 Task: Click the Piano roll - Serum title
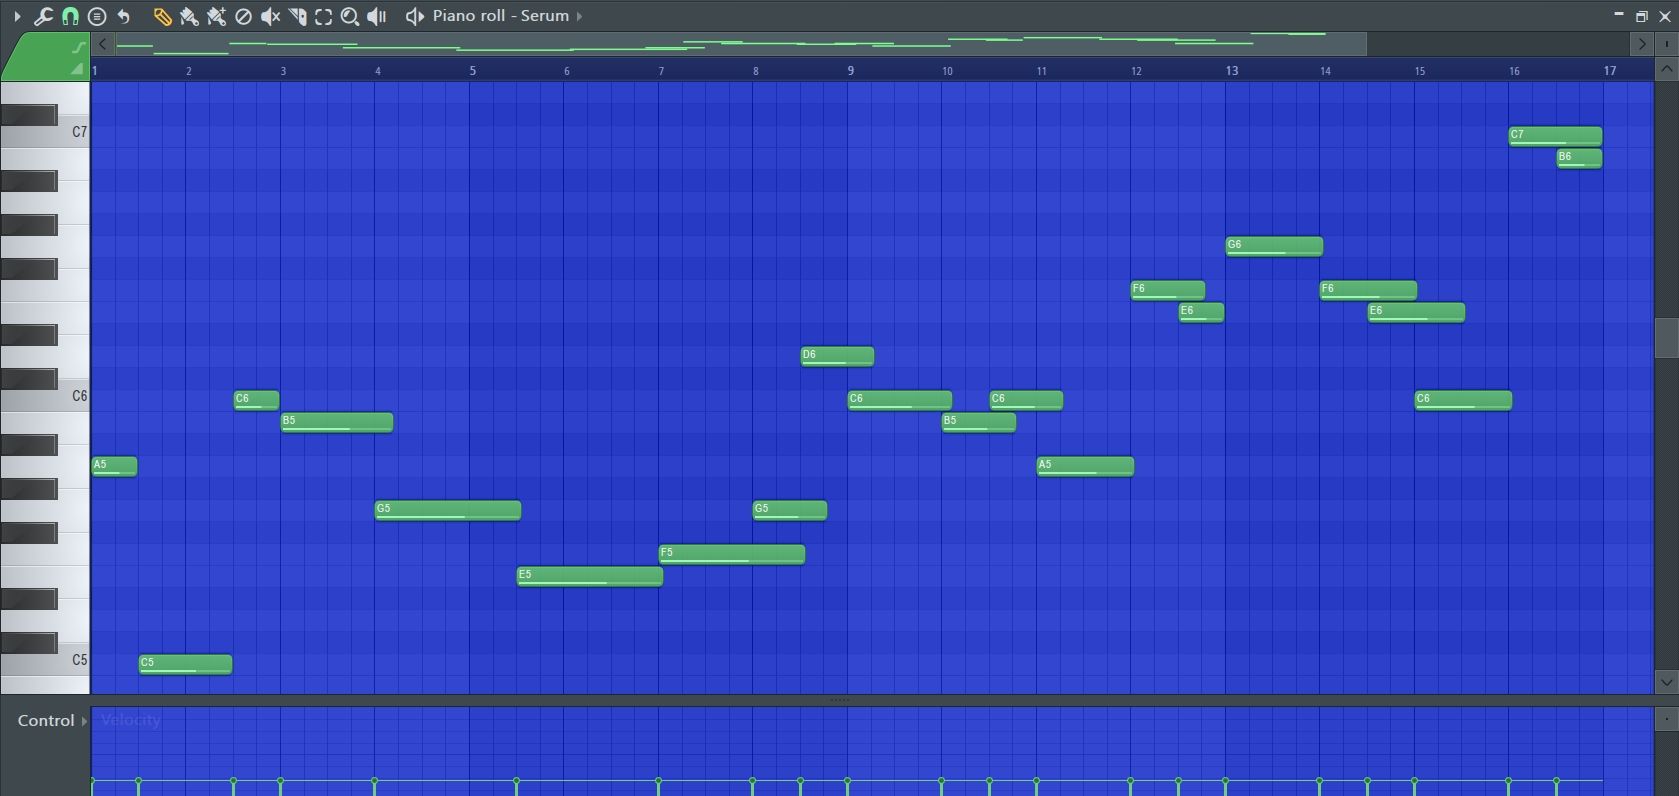[x=500, y=16]
